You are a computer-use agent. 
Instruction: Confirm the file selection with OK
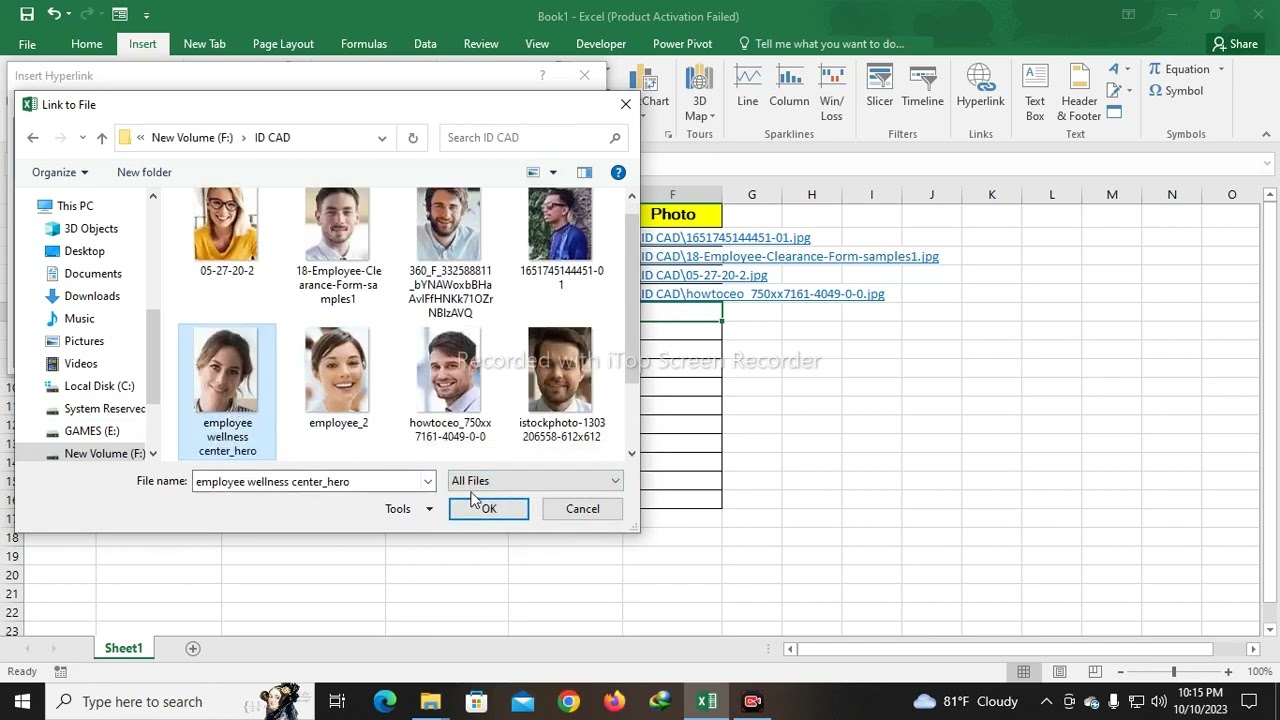489,509
